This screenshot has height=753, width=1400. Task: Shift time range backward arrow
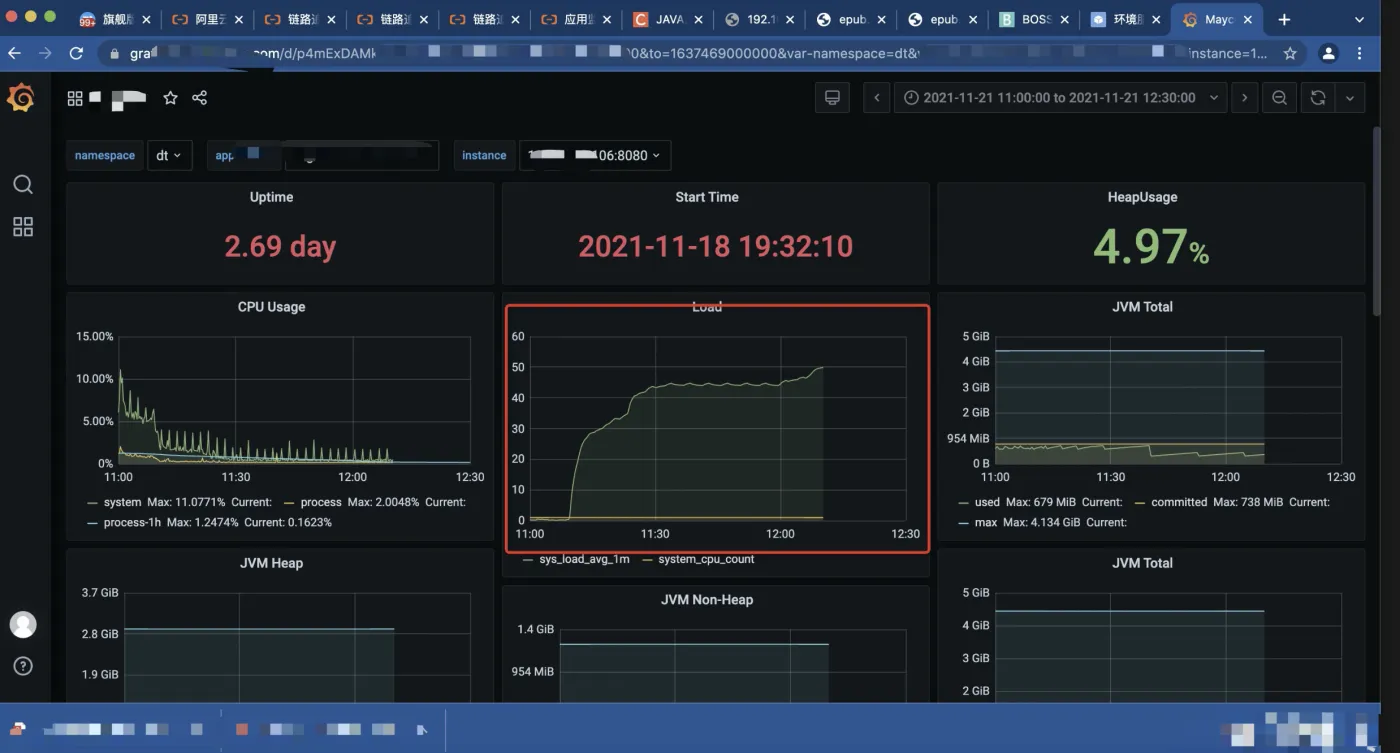coord(877,98)
